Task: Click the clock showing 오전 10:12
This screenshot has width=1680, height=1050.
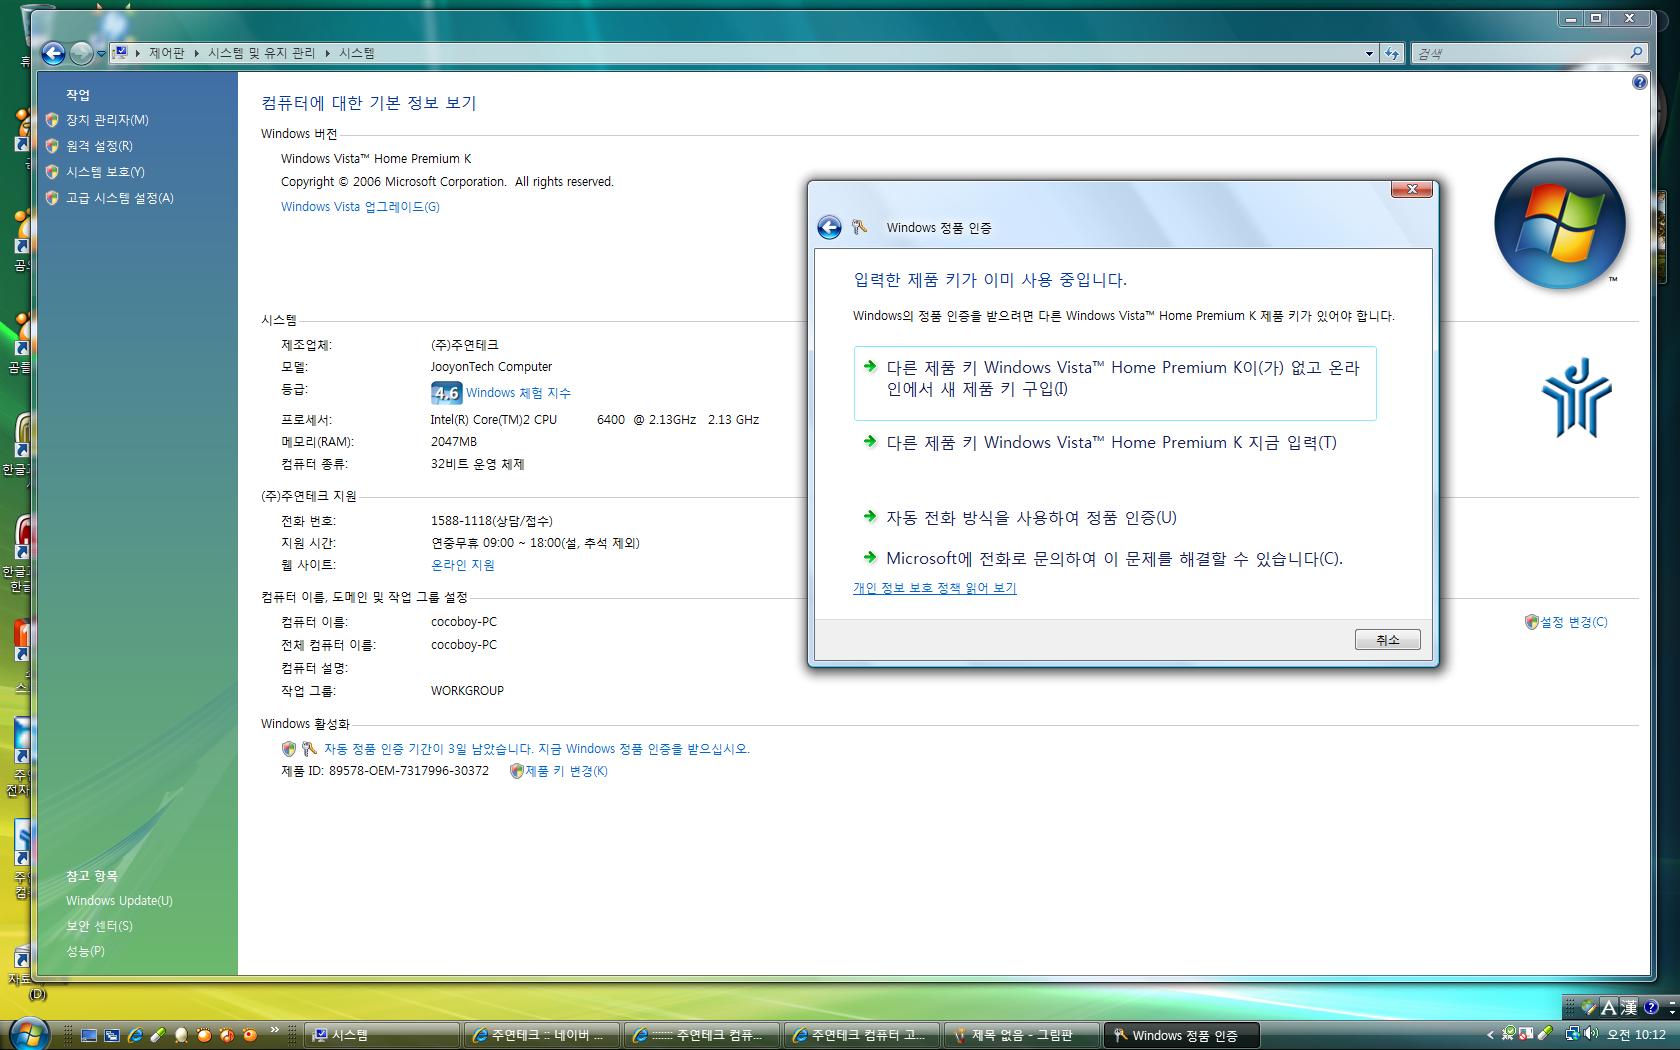Action: pyautogui.click(x=1636, y=1035)
